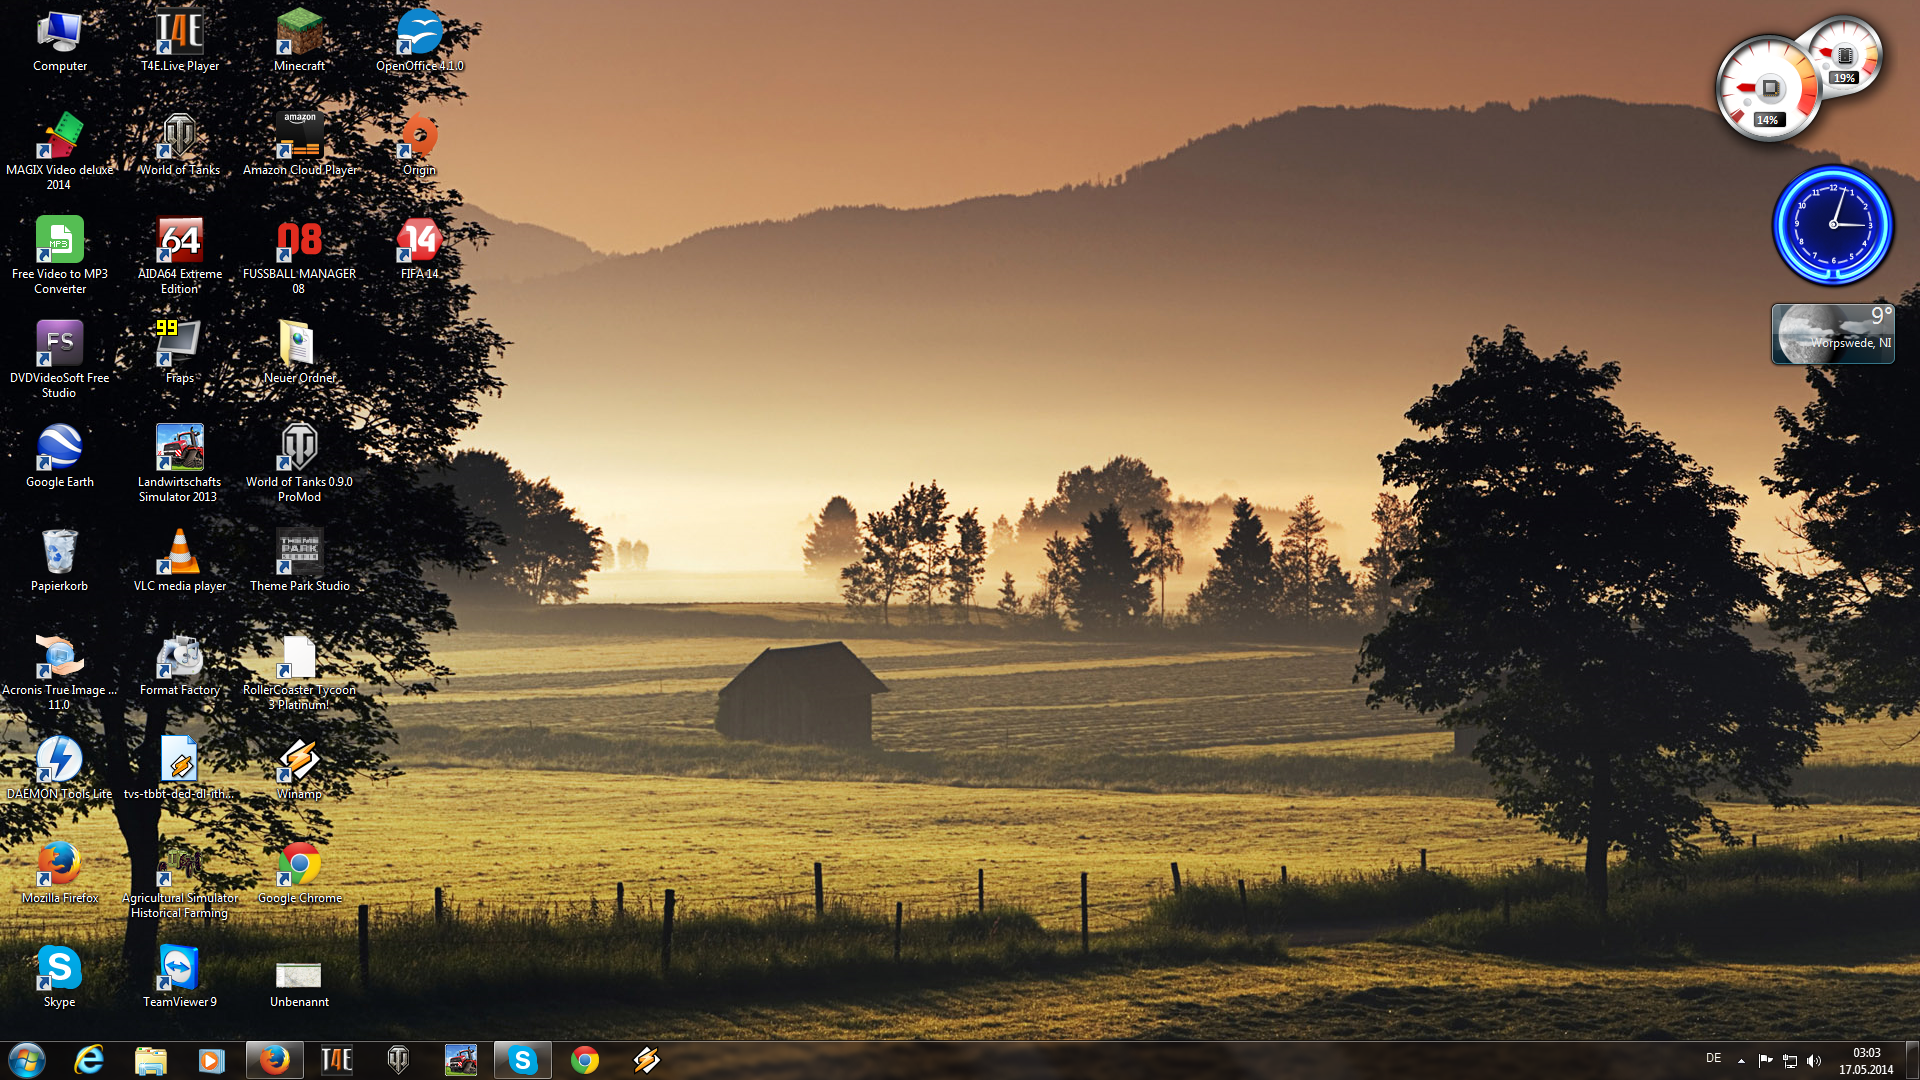Select Free Video to MP3 Converter icon
Screen dimensions: 1920x1080
pos(60,256)
